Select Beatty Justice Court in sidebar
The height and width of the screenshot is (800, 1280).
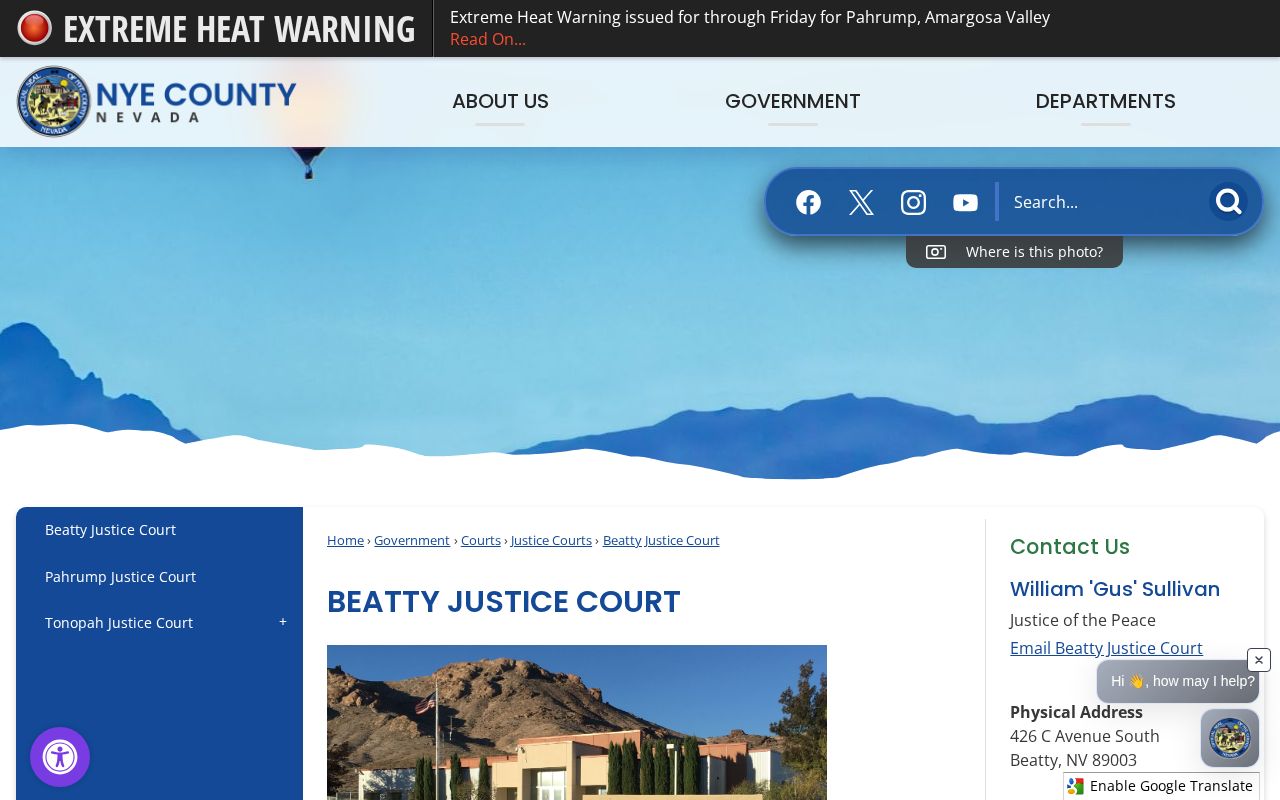[110, 530]
